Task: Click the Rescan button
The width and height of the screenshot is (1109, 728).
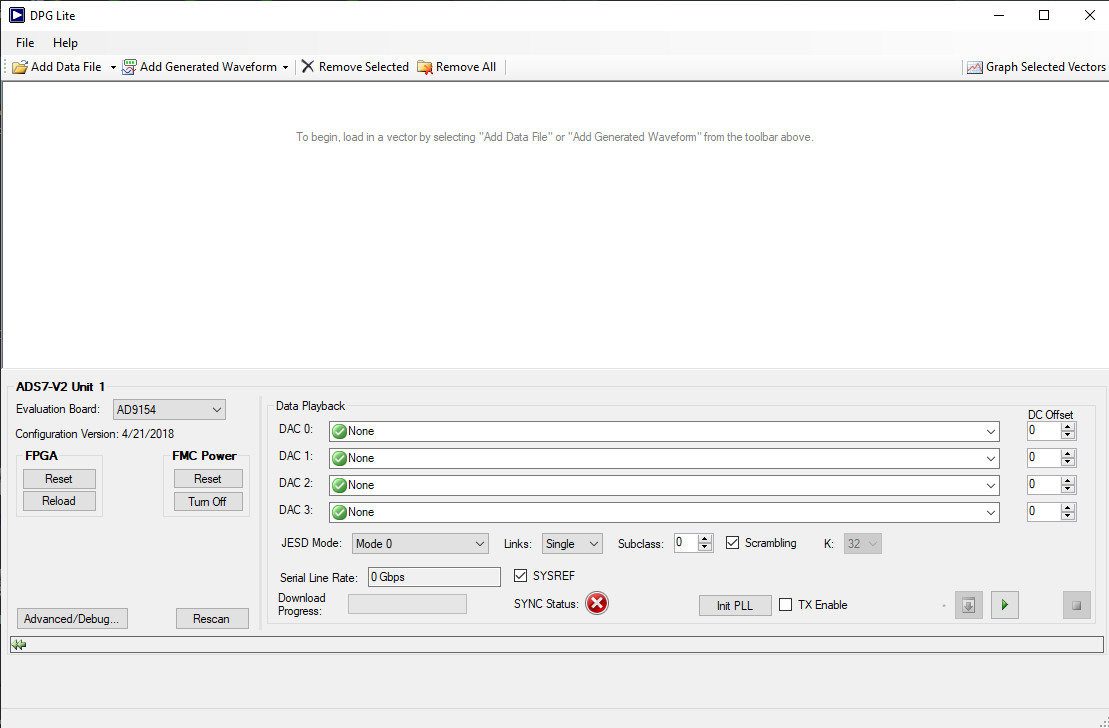Action: tap(211, 619)
